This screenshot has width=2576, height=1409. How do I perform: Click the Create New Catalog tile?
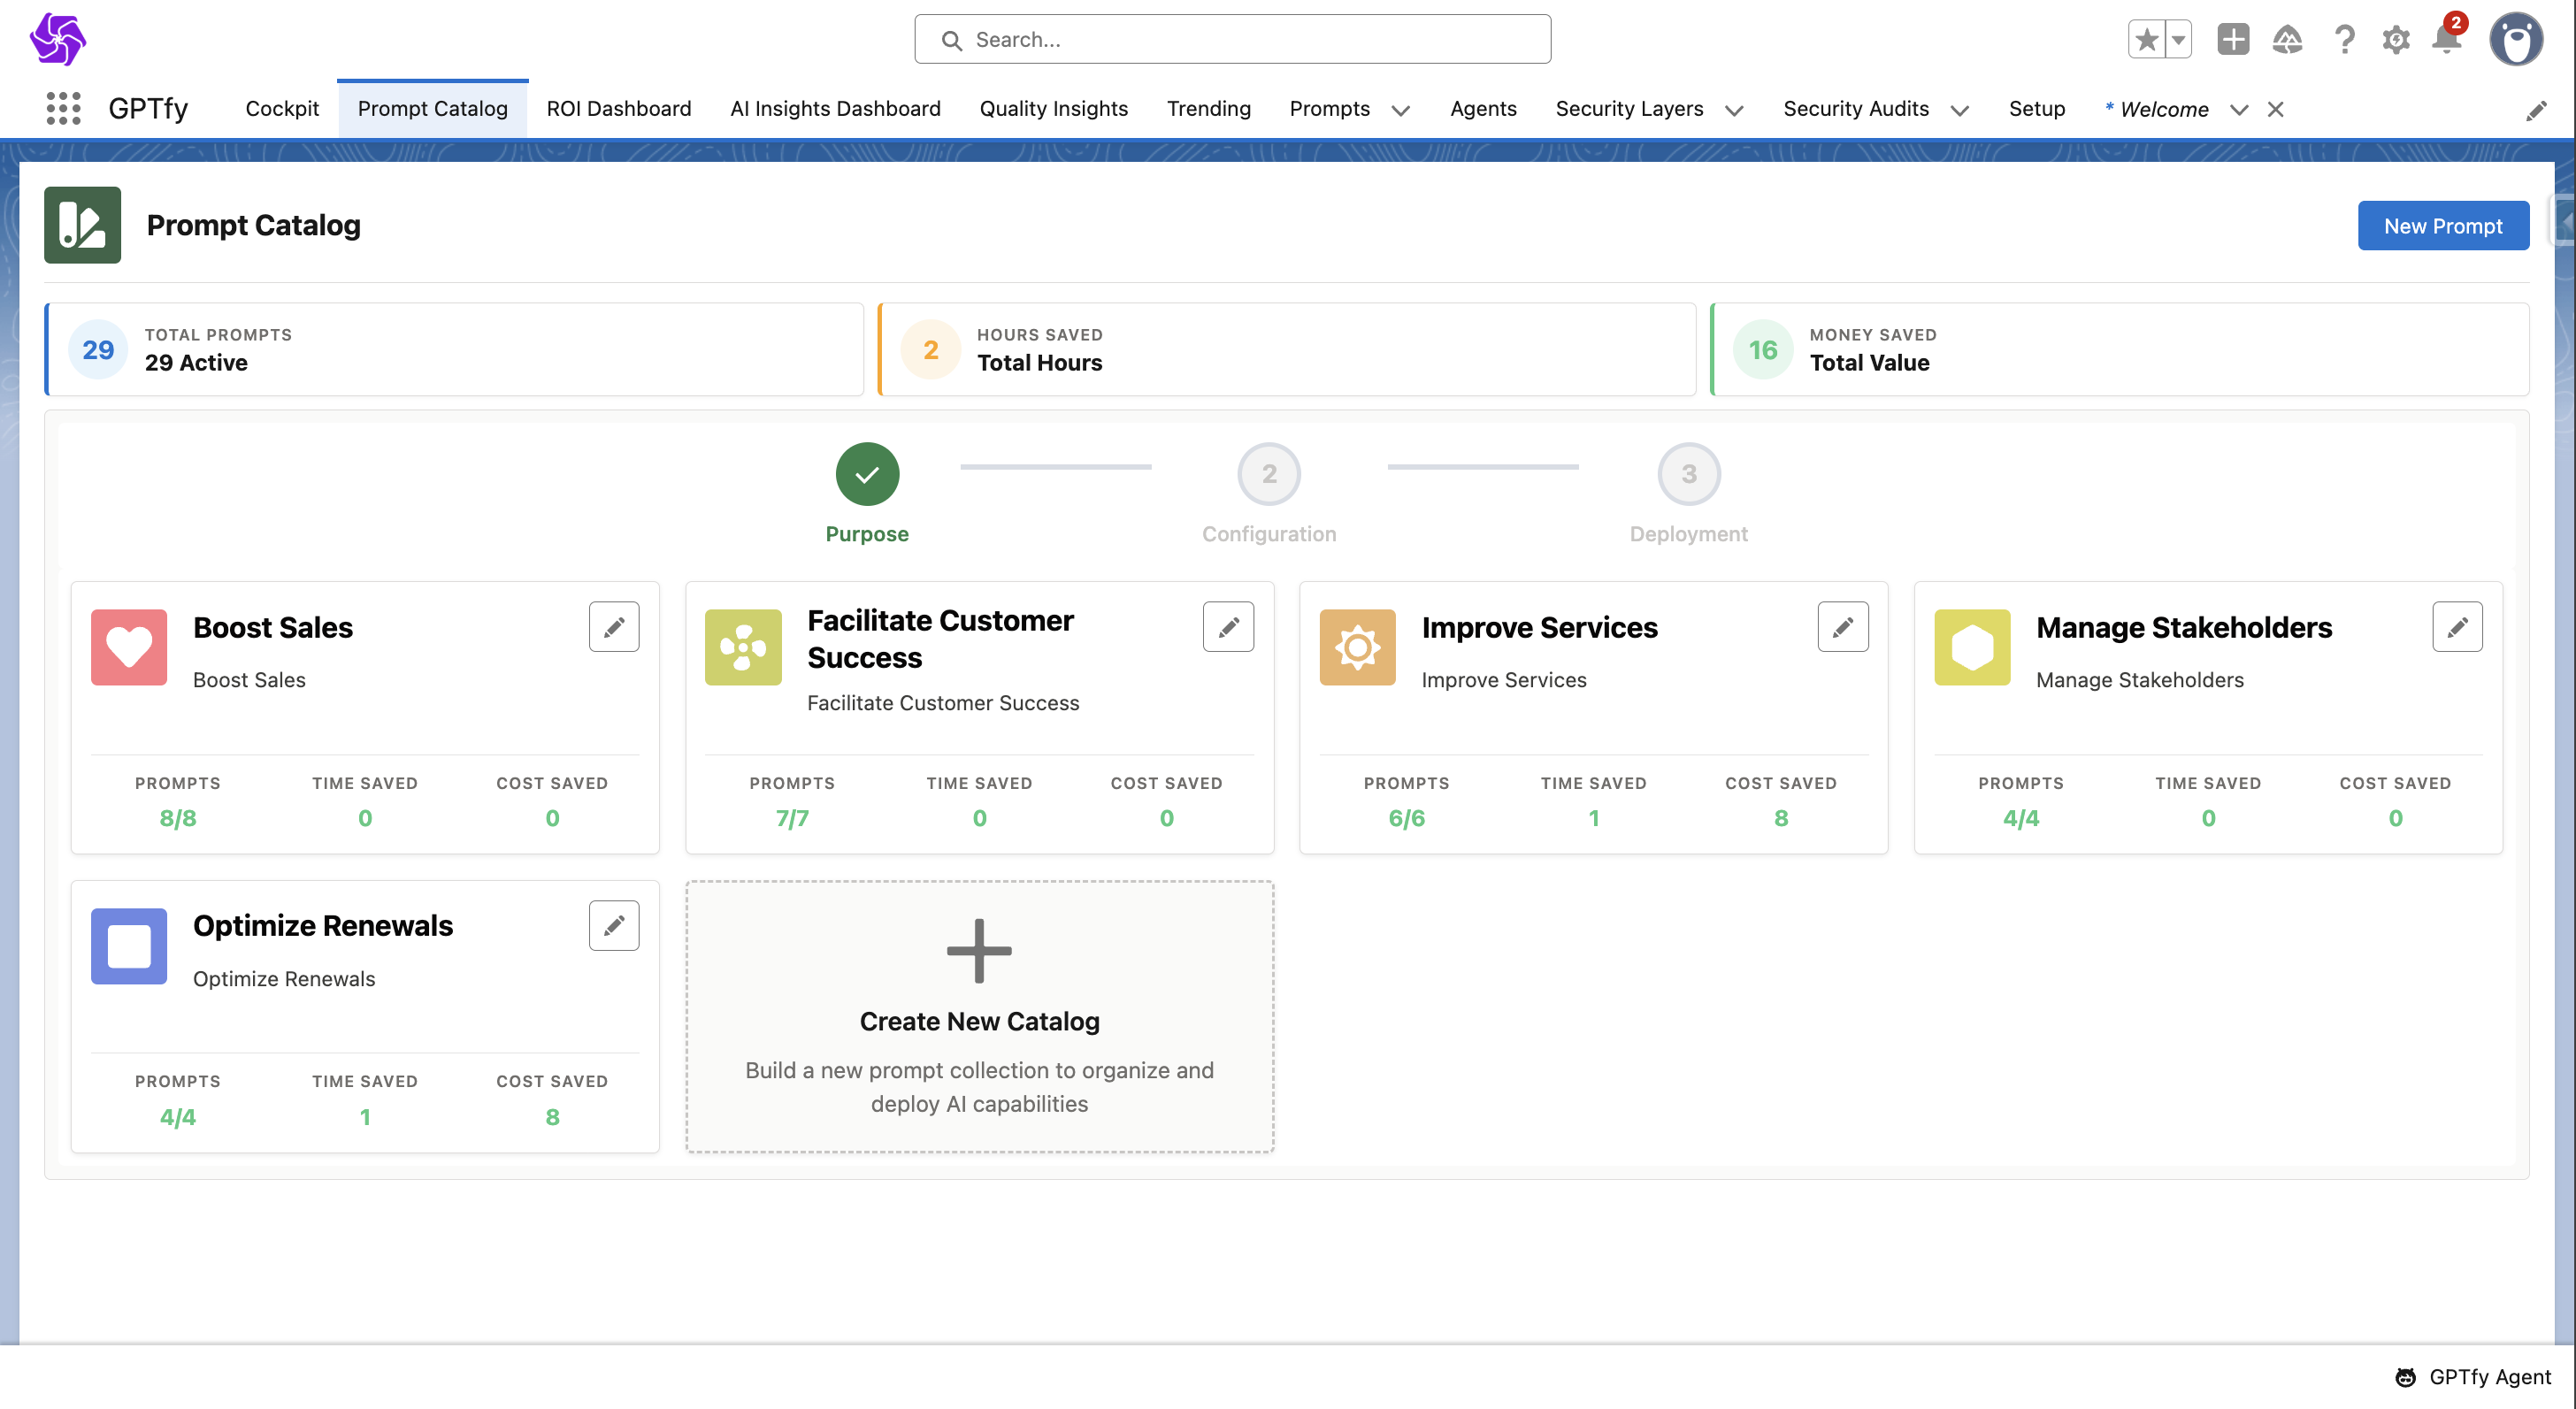coord(979,1016)
